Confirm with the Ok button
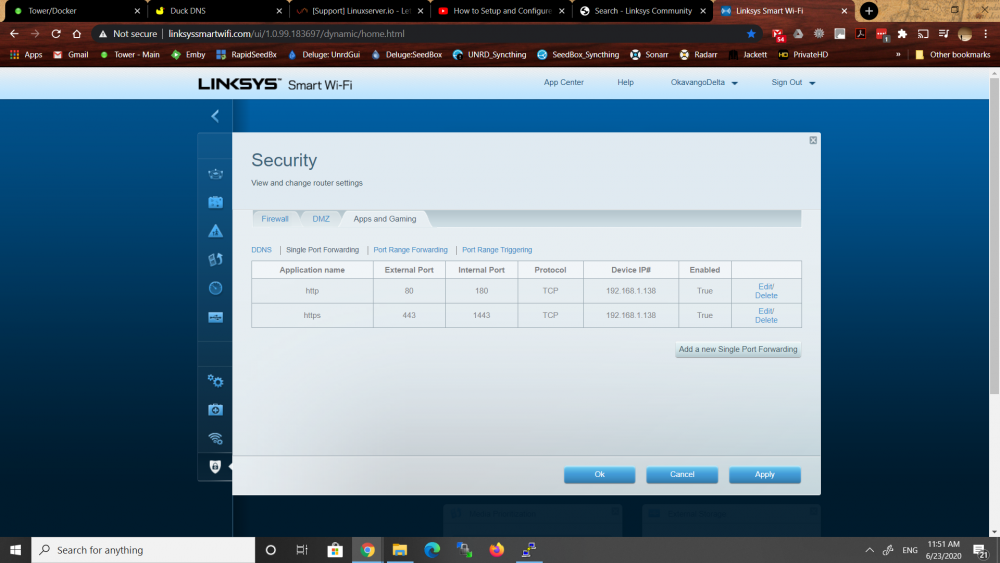Viewport: 1000px width, 563px height. coord(599,474)
